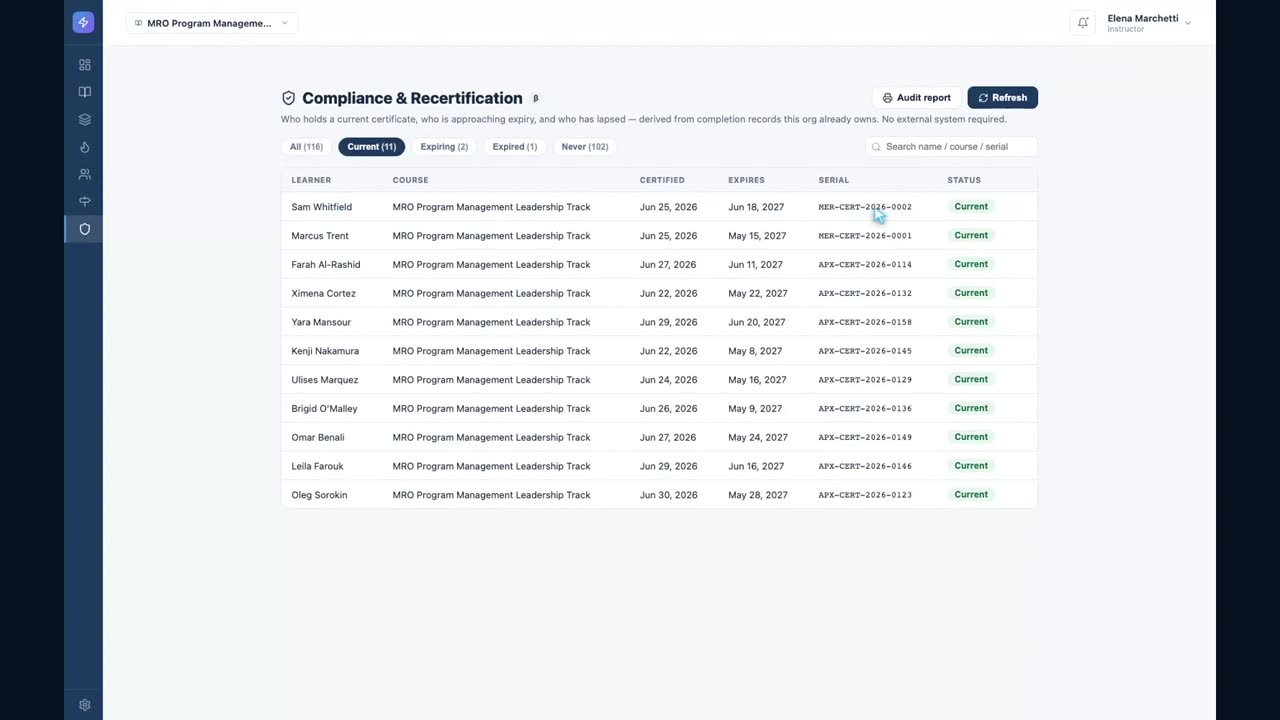Viewport: 1280px width, 720px height.
Task: Click the LEARNER column header
Action: [311, 180]
